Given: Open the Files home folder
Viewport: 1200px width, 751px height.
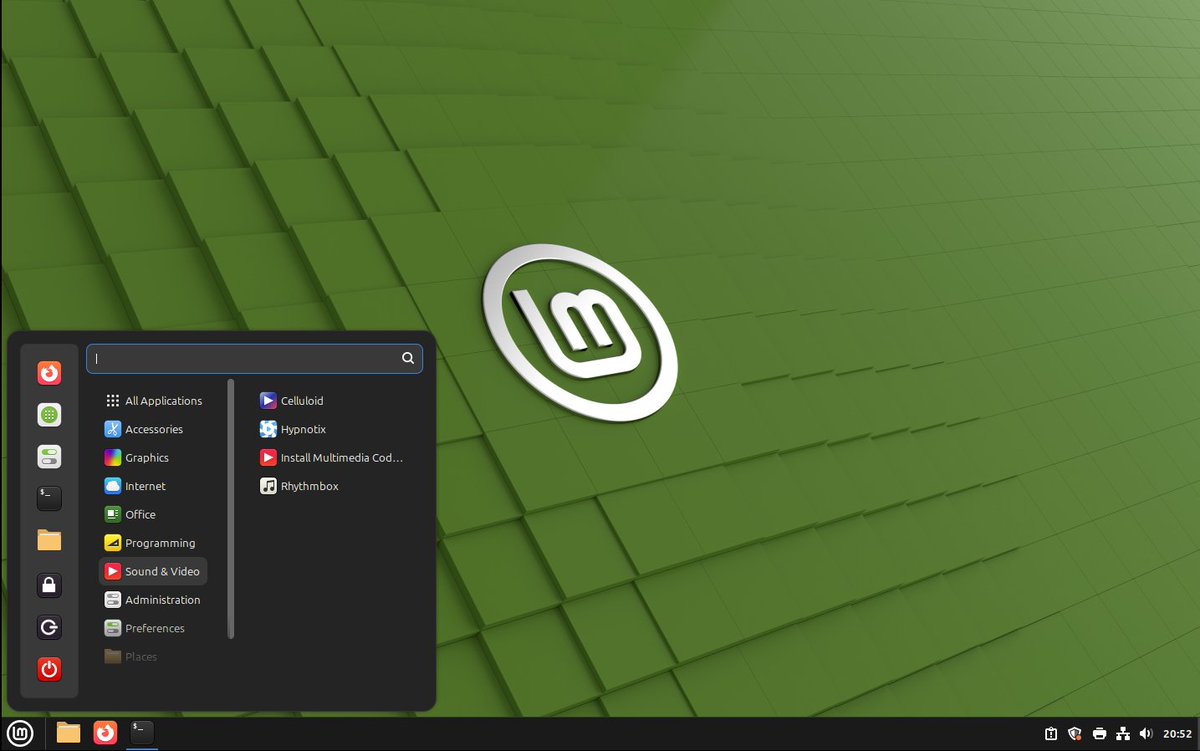Looking at the screenshot, I should click(x=48, y=540).
